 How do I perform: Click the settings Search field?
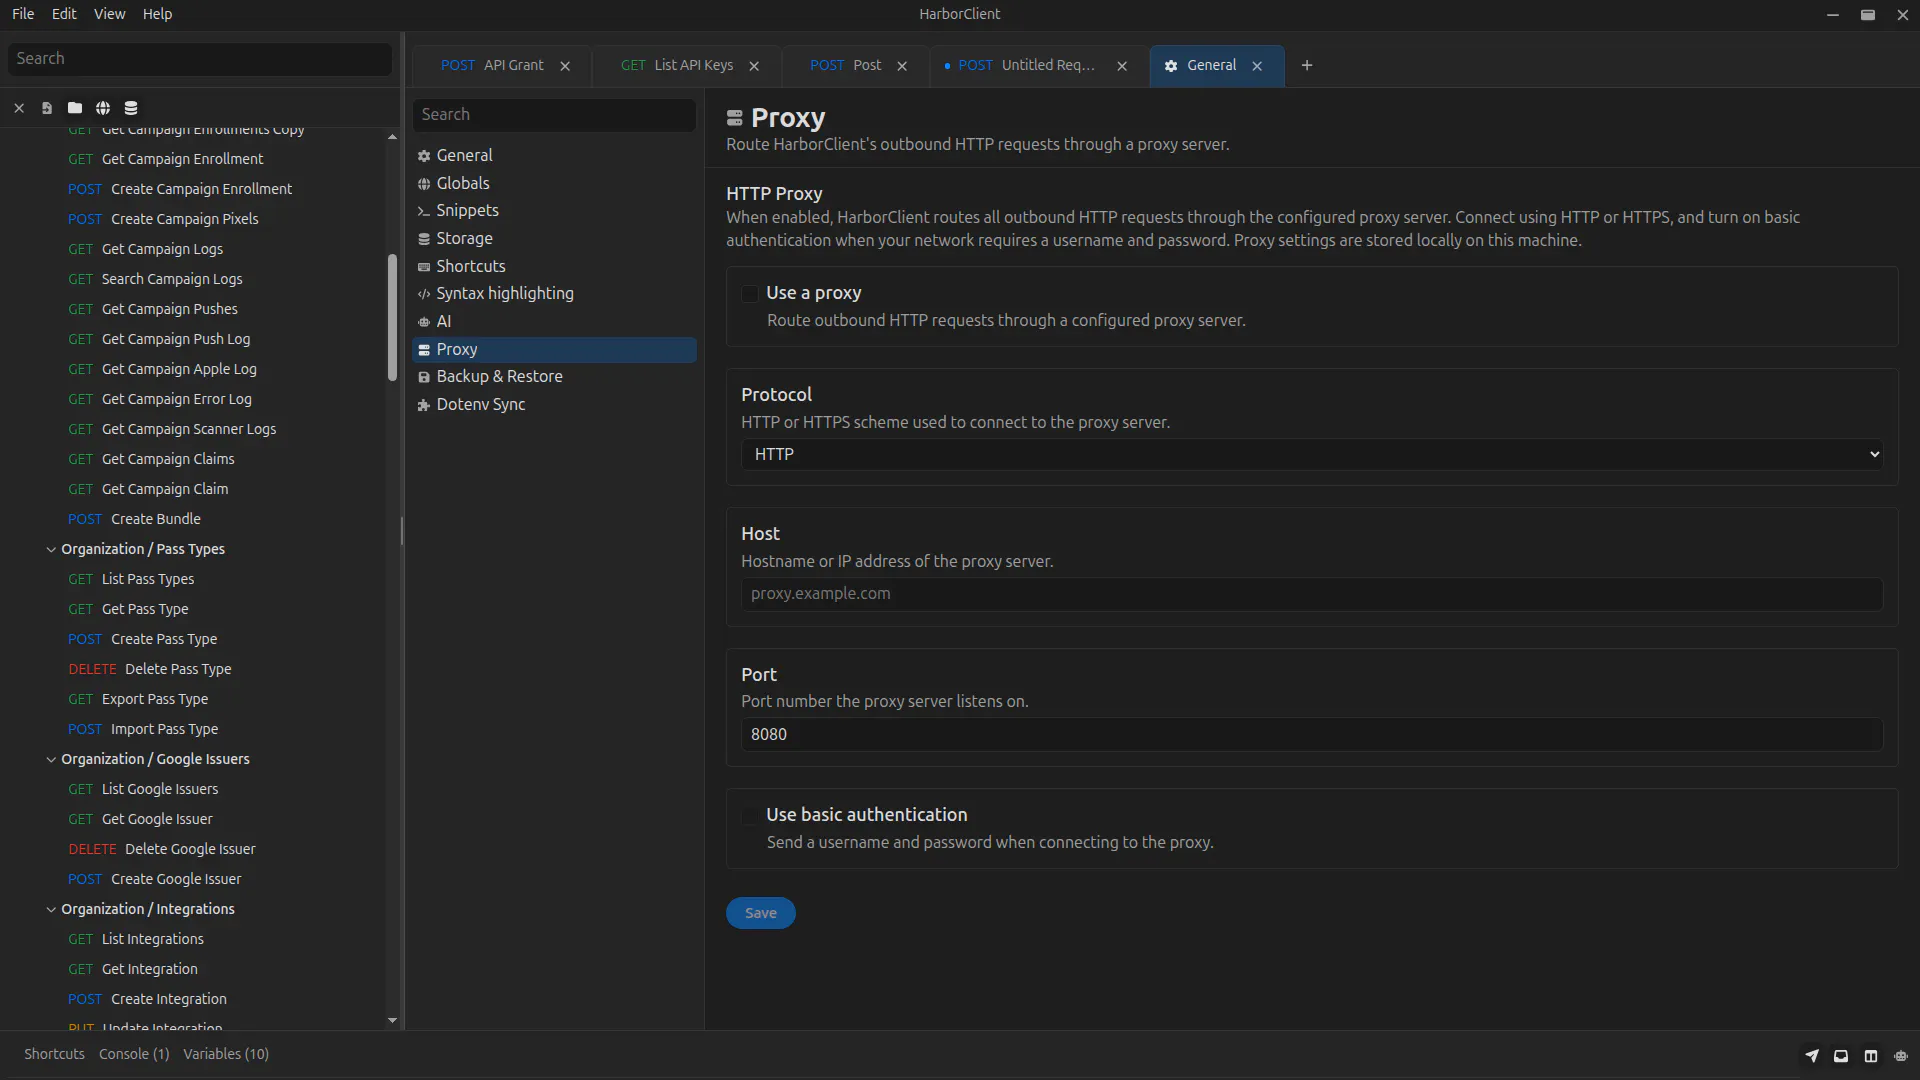click(x=554, y=115)
